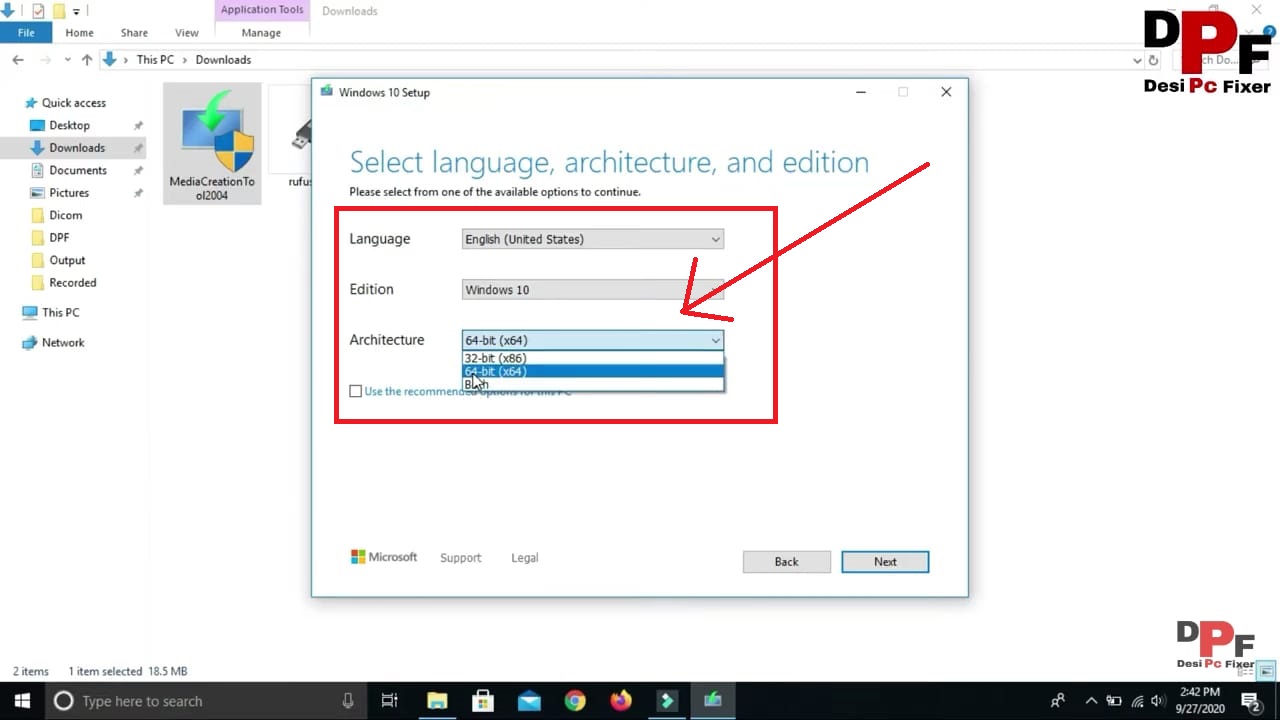Open the notification action center
This screenshot has width=1280, height=720.
(1250, 701)
